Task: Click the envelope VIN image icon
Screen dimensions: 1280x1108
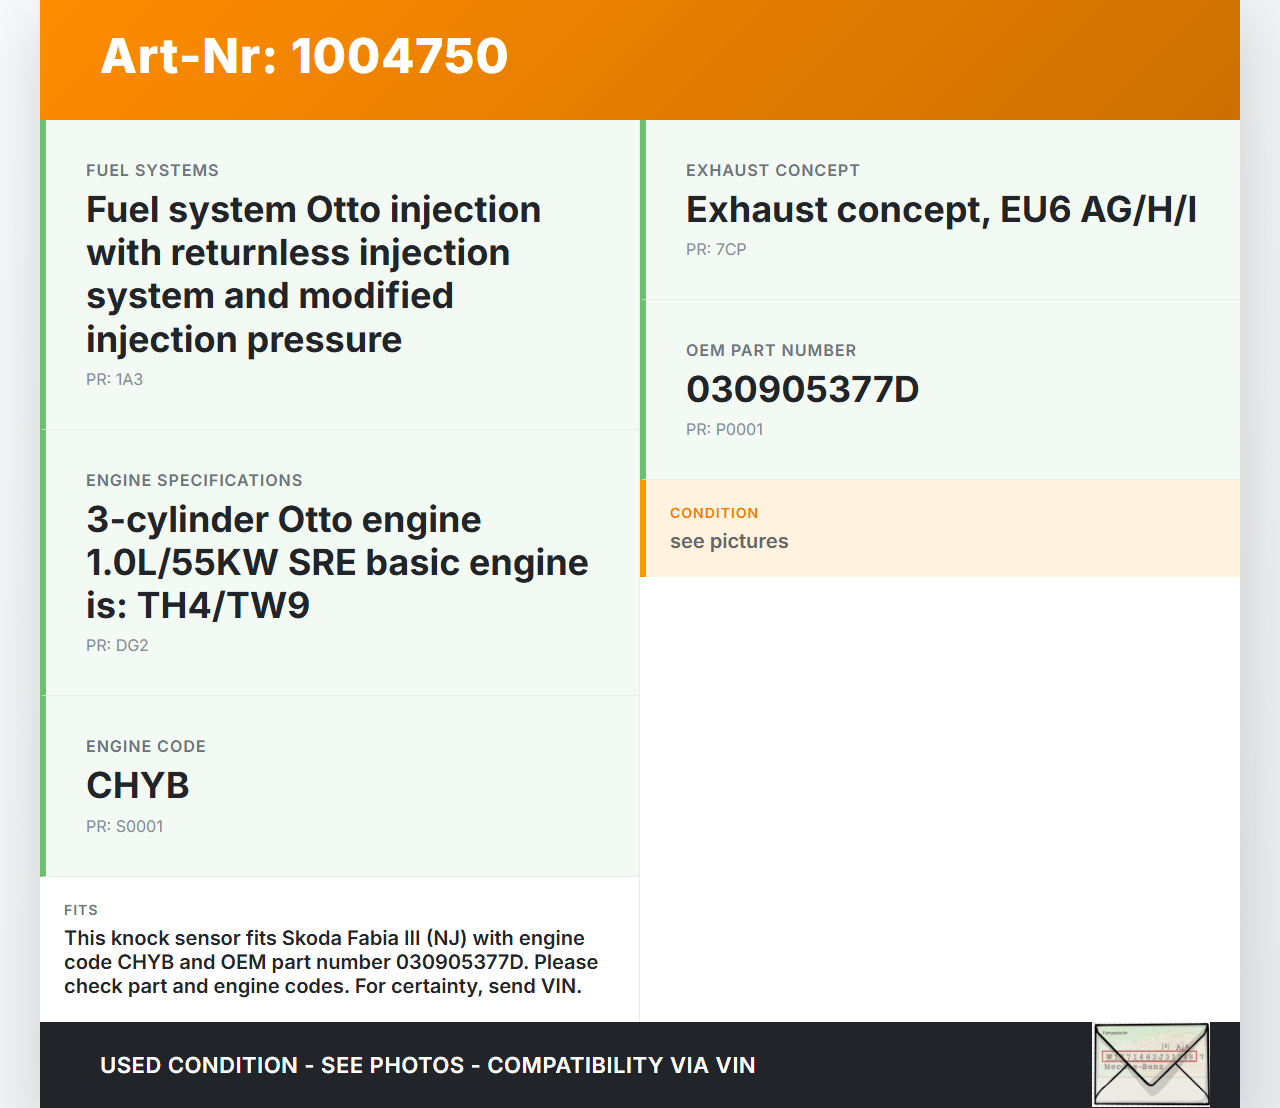Action: pyautogui.click(x=1151, y=1064)
